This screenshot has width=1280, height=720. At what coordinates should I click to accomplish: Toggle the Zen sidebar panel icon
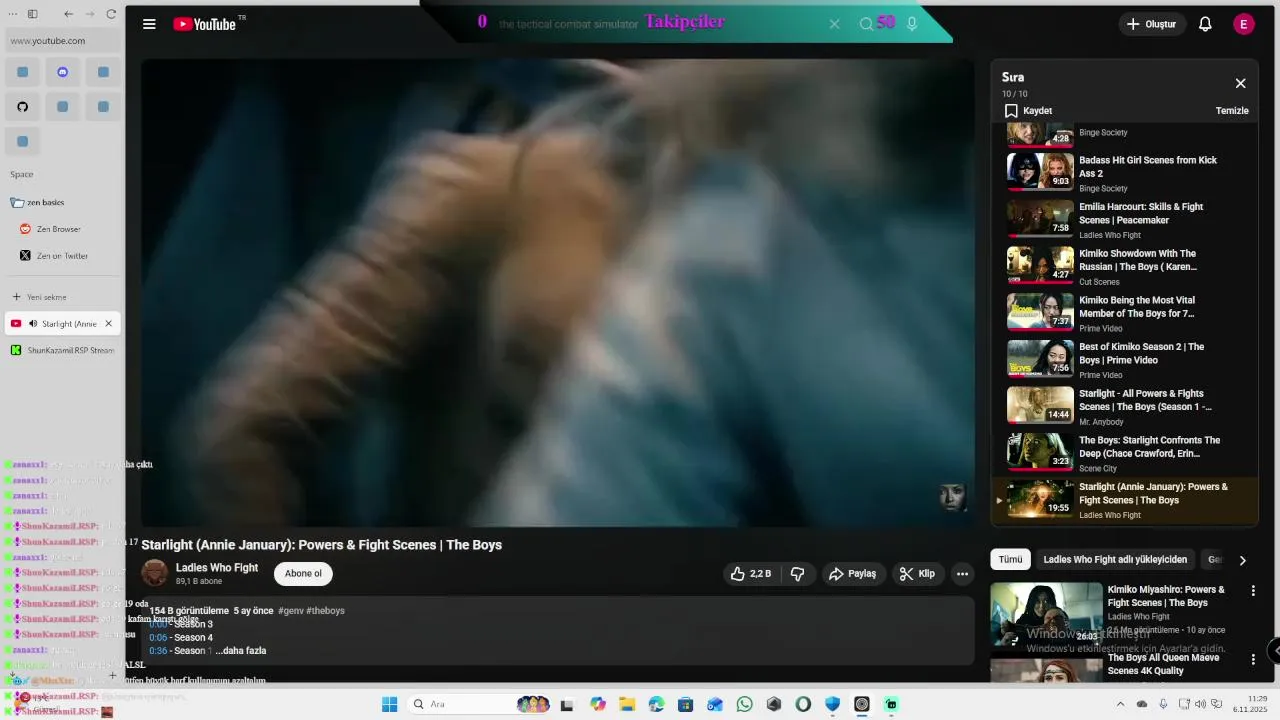(x=32, y=14)
